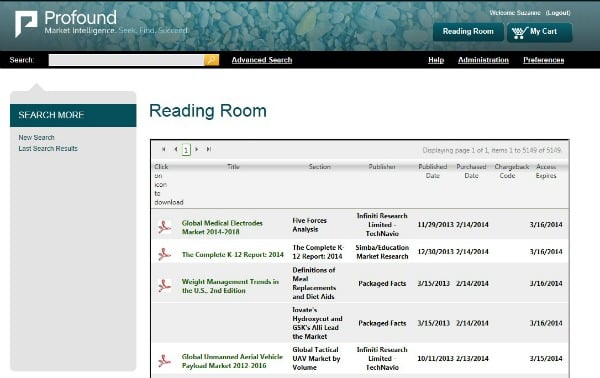Open the Preferences menu link
The width and height of the screenshot is (600, 378).
543,60
